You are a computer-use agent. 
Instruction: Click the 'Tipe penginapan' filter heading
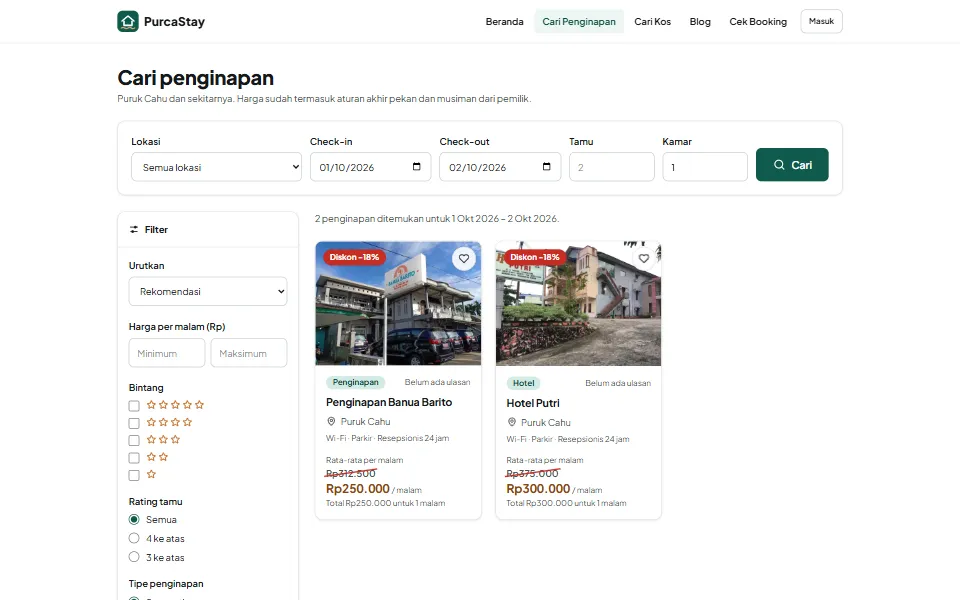click(166, 583)
